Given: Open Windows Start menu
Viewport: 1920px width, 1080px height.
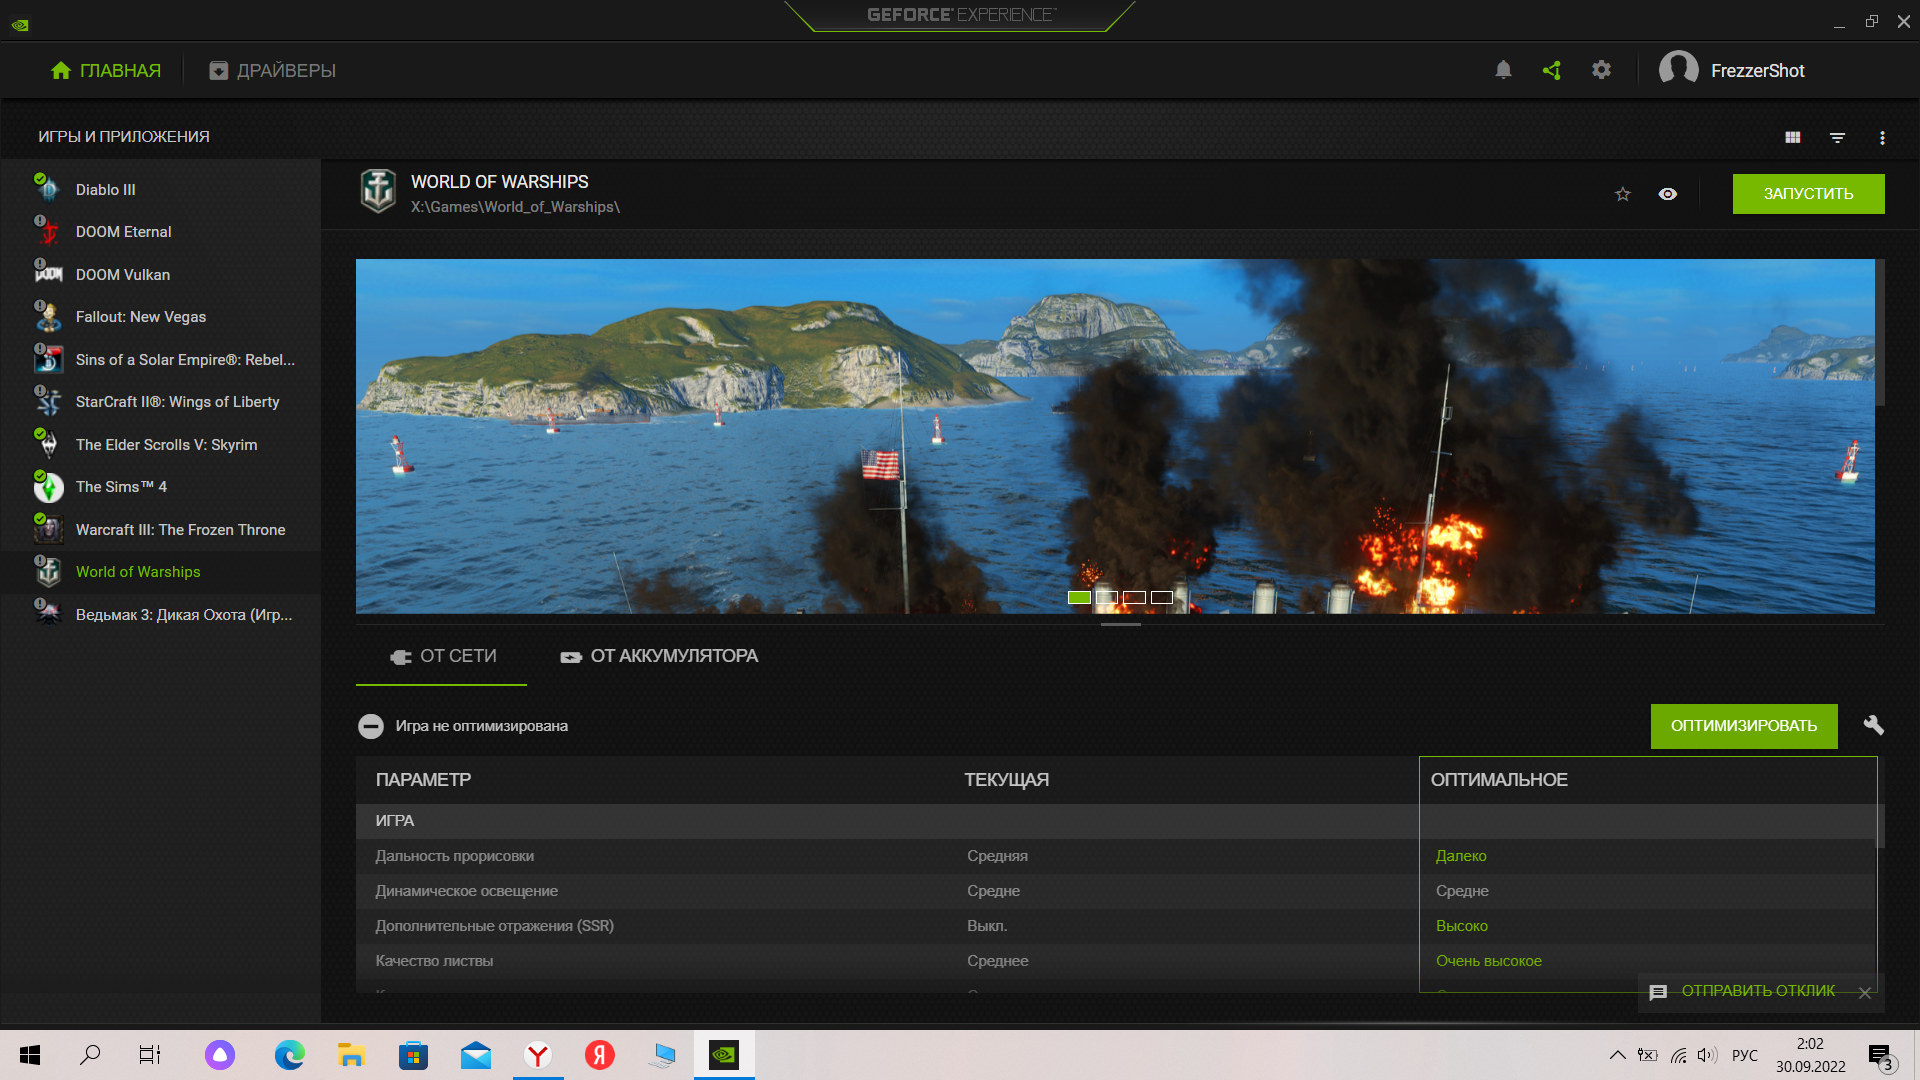Looking at the screenshot, I should tap(30, 1055).
